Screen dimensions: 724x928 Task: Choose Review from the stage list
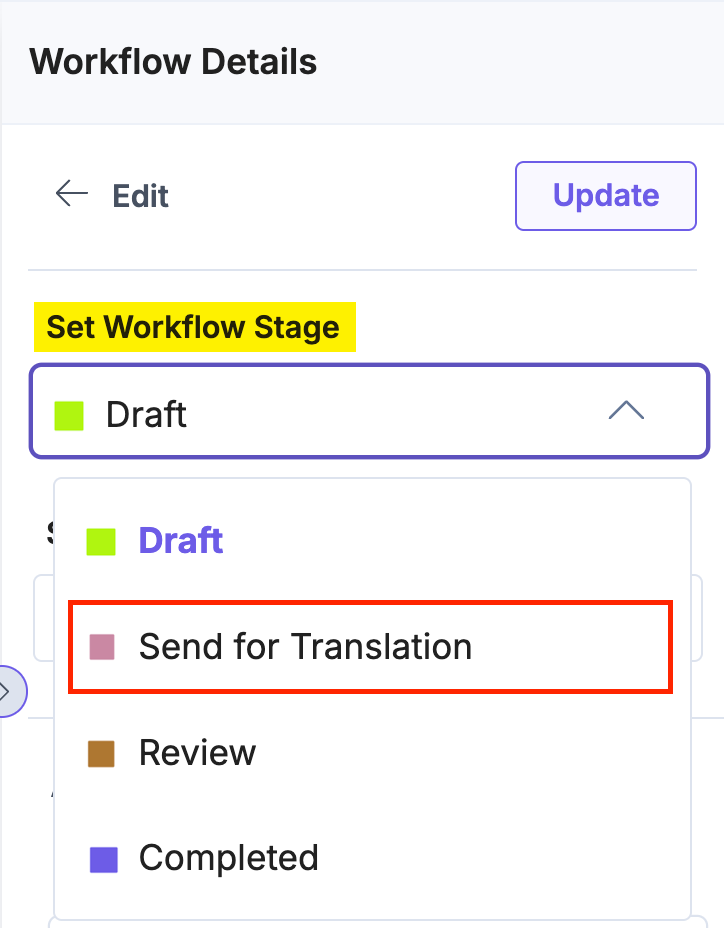[197, 752]
